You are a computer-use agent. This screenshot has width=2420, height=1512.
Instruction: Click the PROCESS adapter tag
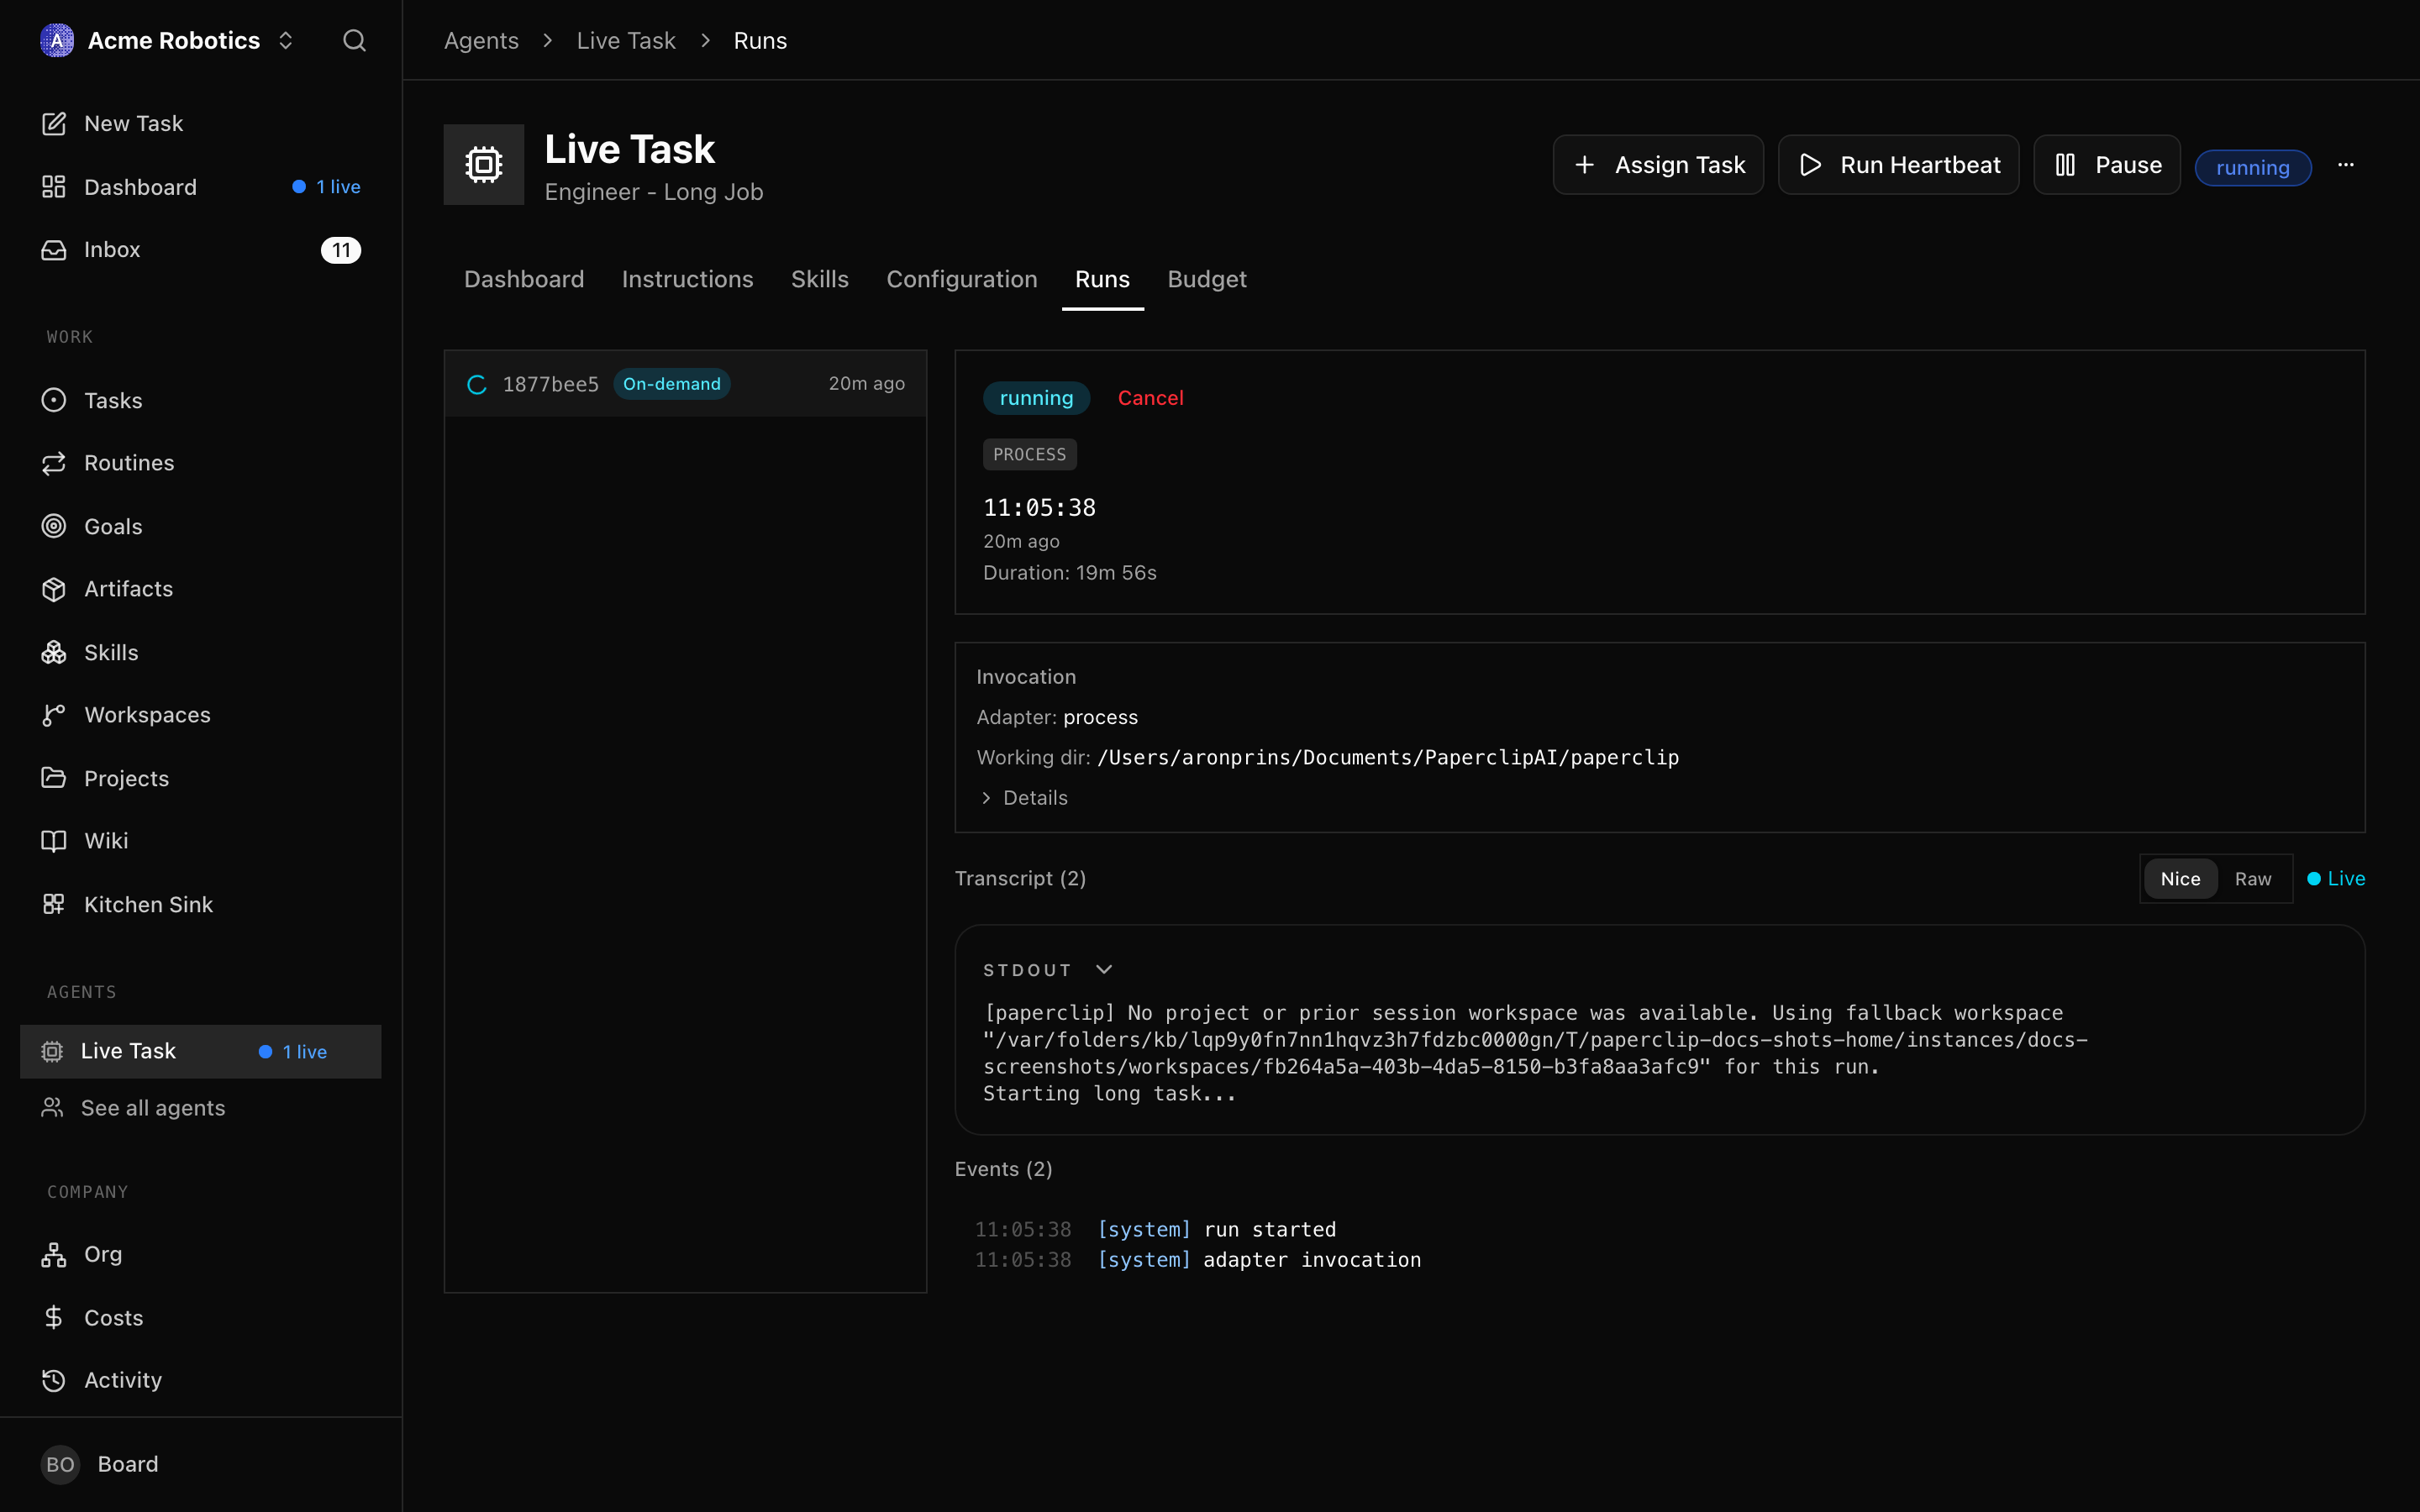(1029, 454)
